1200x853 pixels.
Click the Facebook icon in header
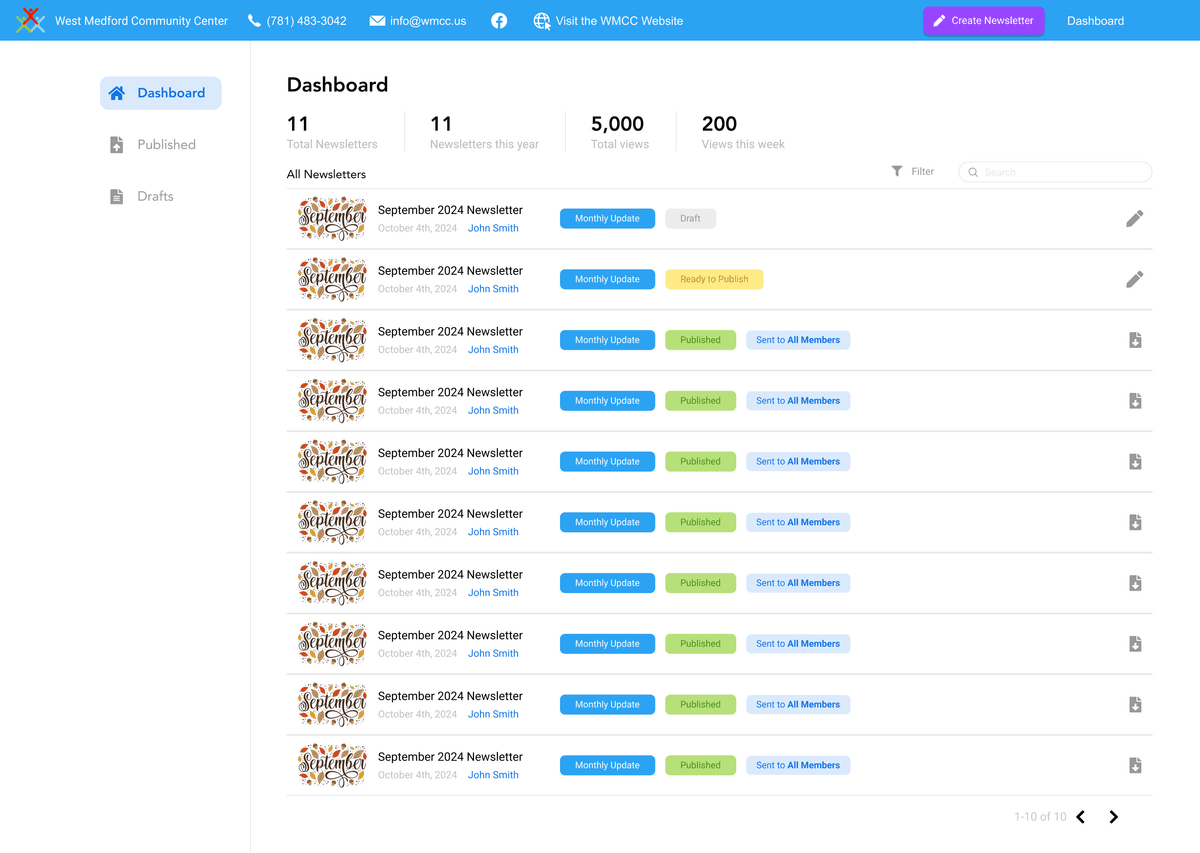coord(499,21)
